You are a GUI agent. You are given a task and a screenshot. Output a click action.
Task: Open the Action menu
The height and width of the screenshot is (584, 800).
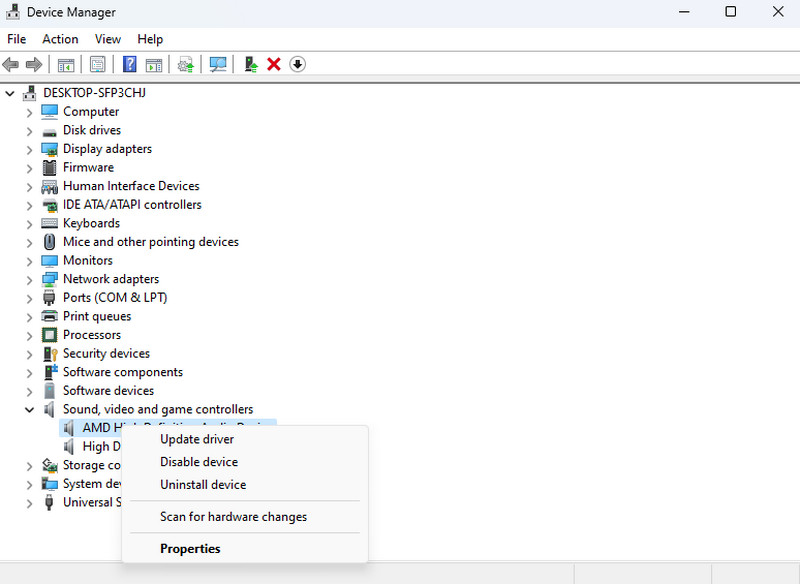point(60,39)
